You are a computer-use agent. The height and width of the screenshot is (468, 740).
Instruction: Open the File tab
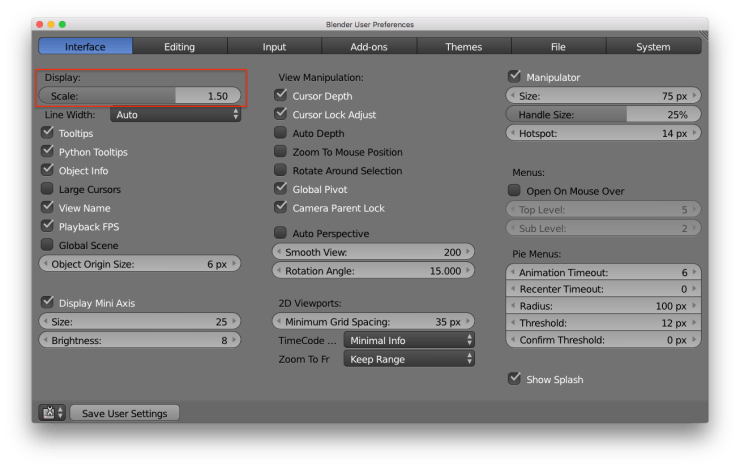point(558,47)
